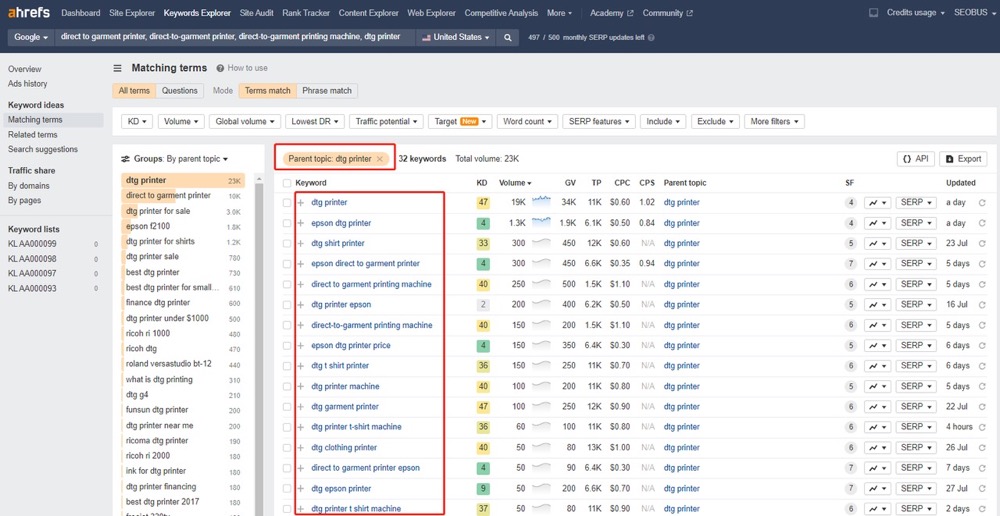Check the epson dtg printer checkbox
Viewport: 1000px width, 516px height.
[287, 223]
